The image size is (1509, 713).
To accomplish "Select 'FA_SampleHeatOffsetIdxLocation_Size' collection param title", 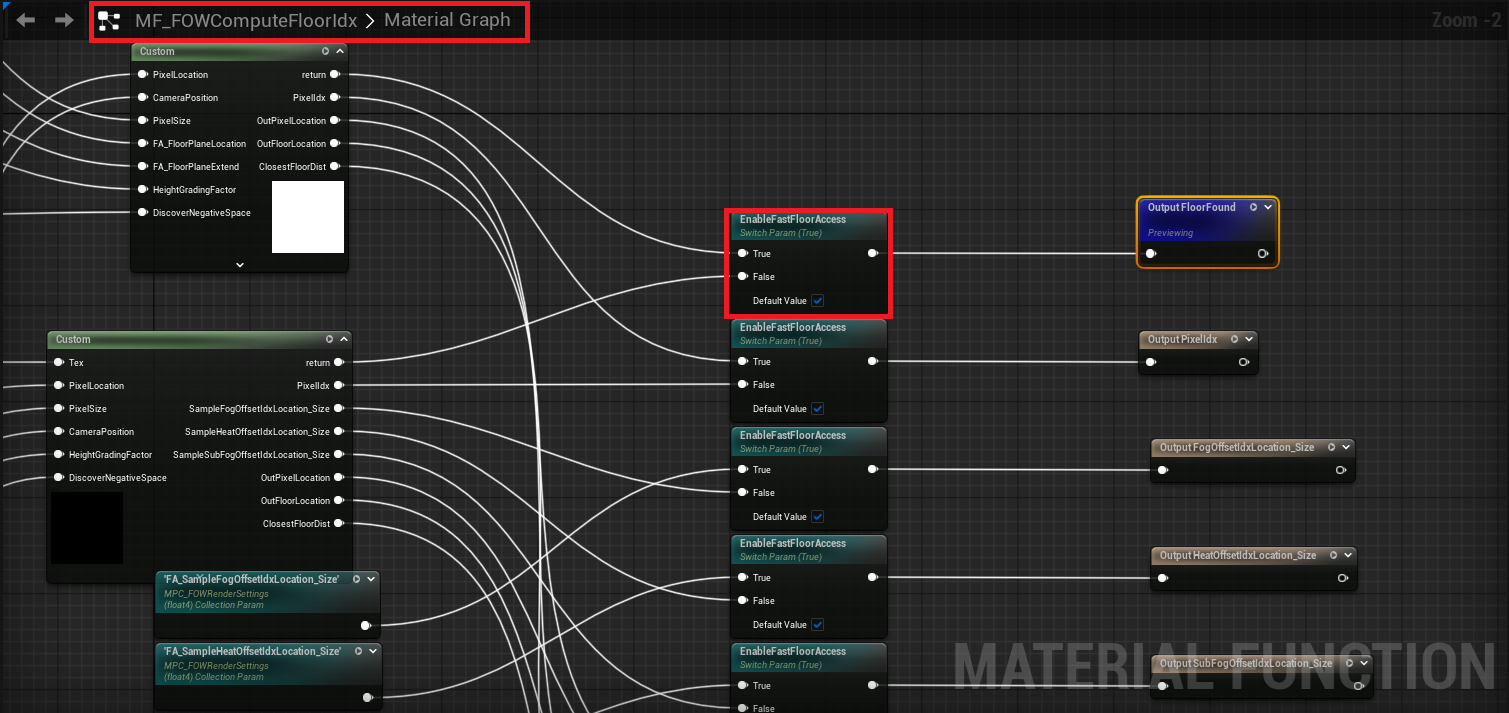I will 252,651.
